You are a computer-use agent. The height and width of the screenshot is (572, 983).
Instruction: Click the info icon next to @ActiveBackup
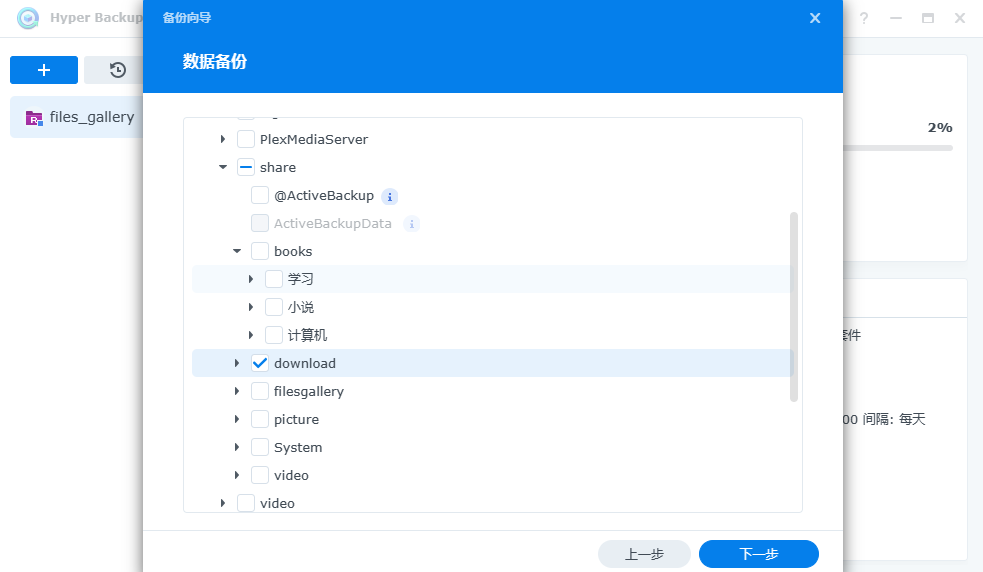390,196
